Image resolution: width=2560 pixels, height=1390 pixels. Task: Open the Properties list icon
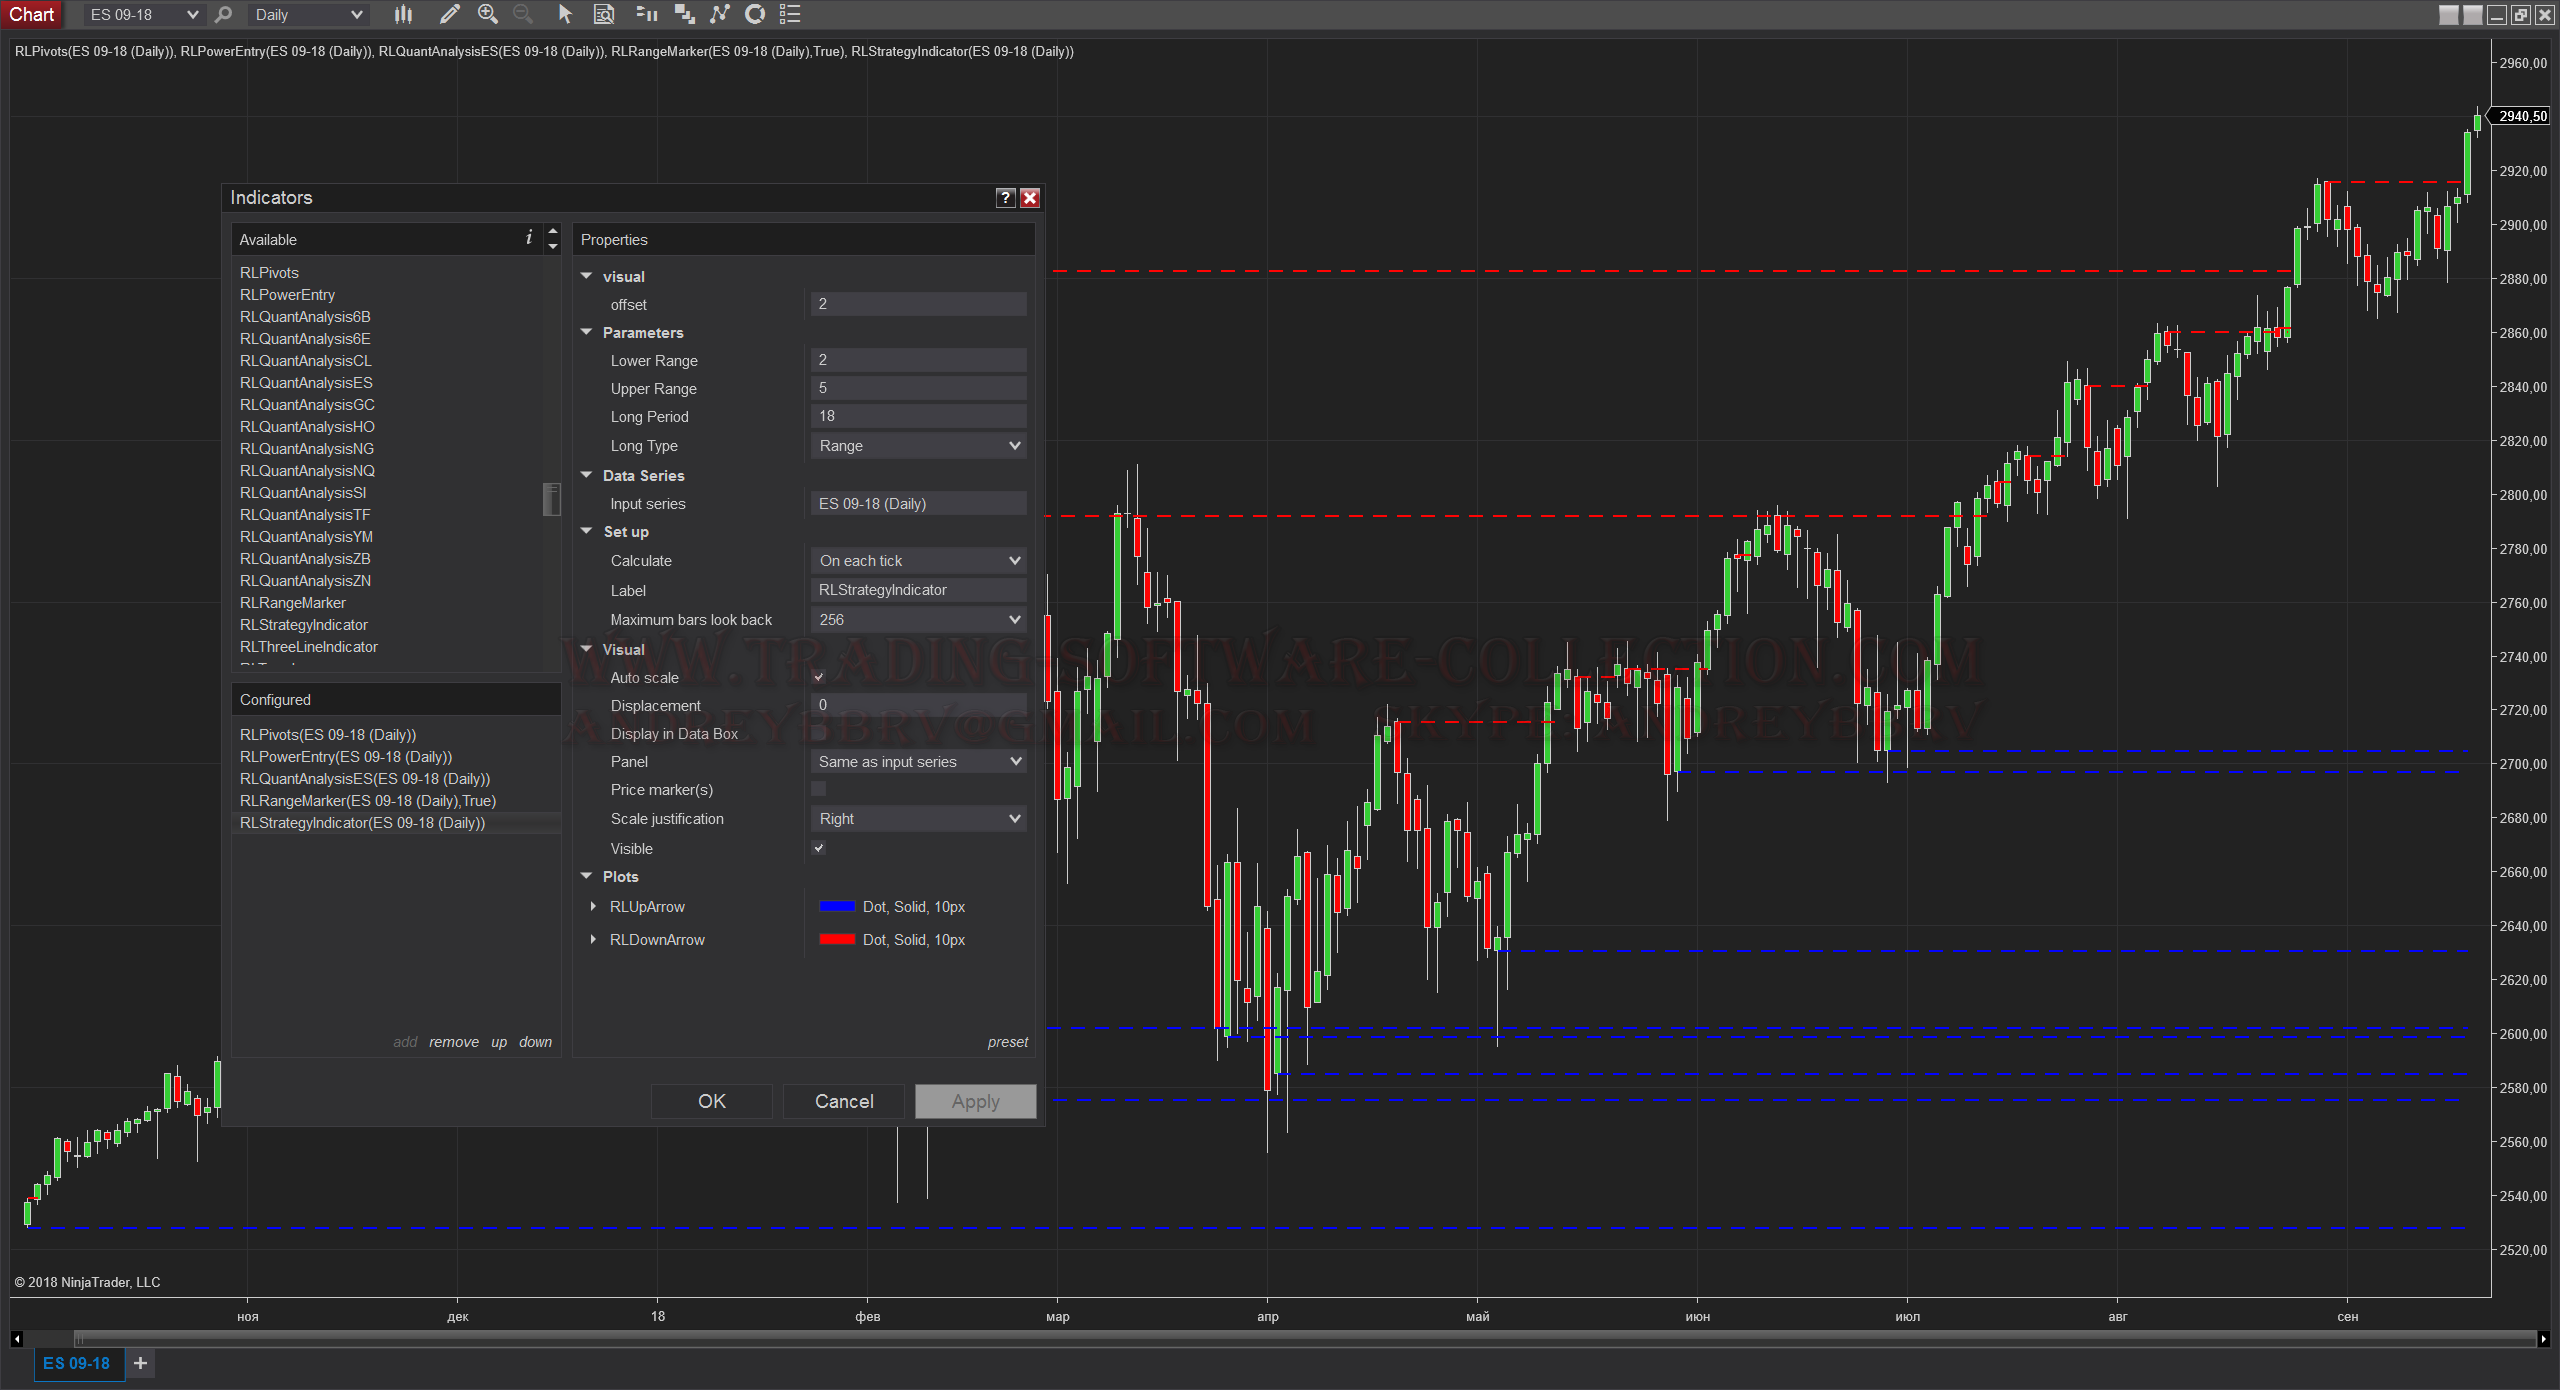[x=790, y=14]
